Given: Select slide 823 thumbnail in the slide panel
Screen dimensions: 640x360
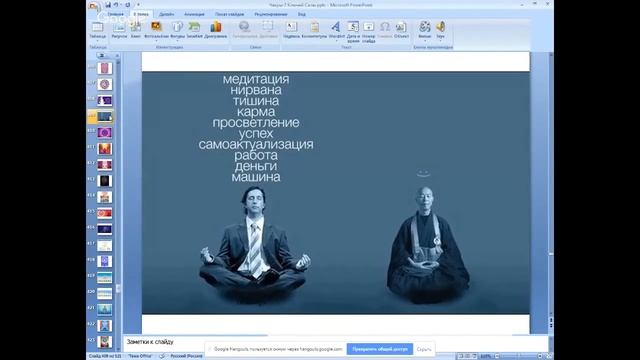Looking at the screenshot, I should [104, 342].
